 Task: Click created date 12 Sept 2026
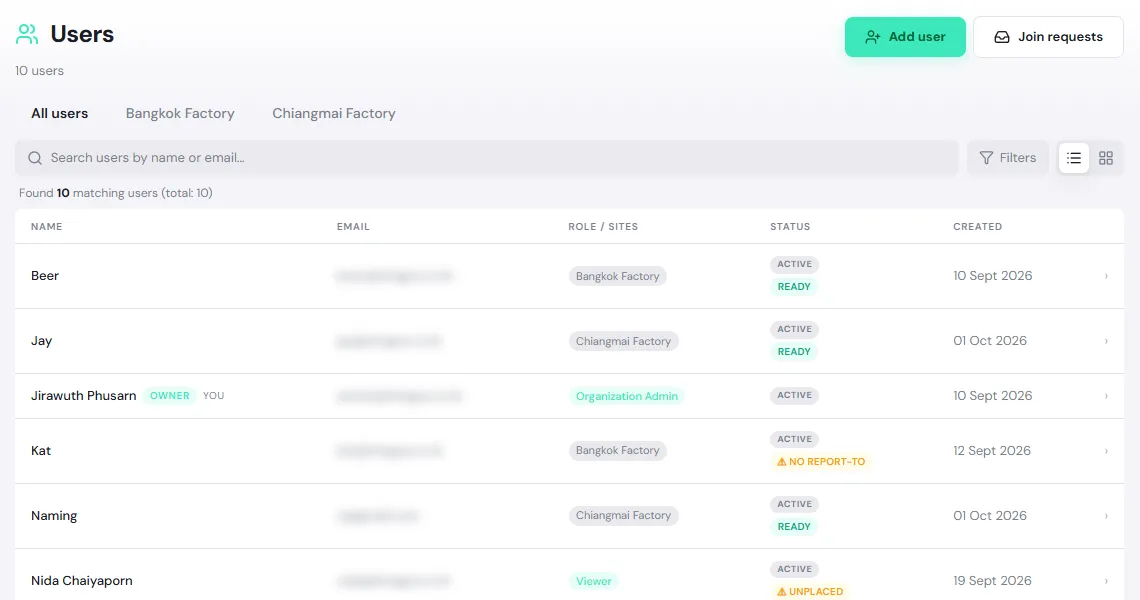pos(992,450)
